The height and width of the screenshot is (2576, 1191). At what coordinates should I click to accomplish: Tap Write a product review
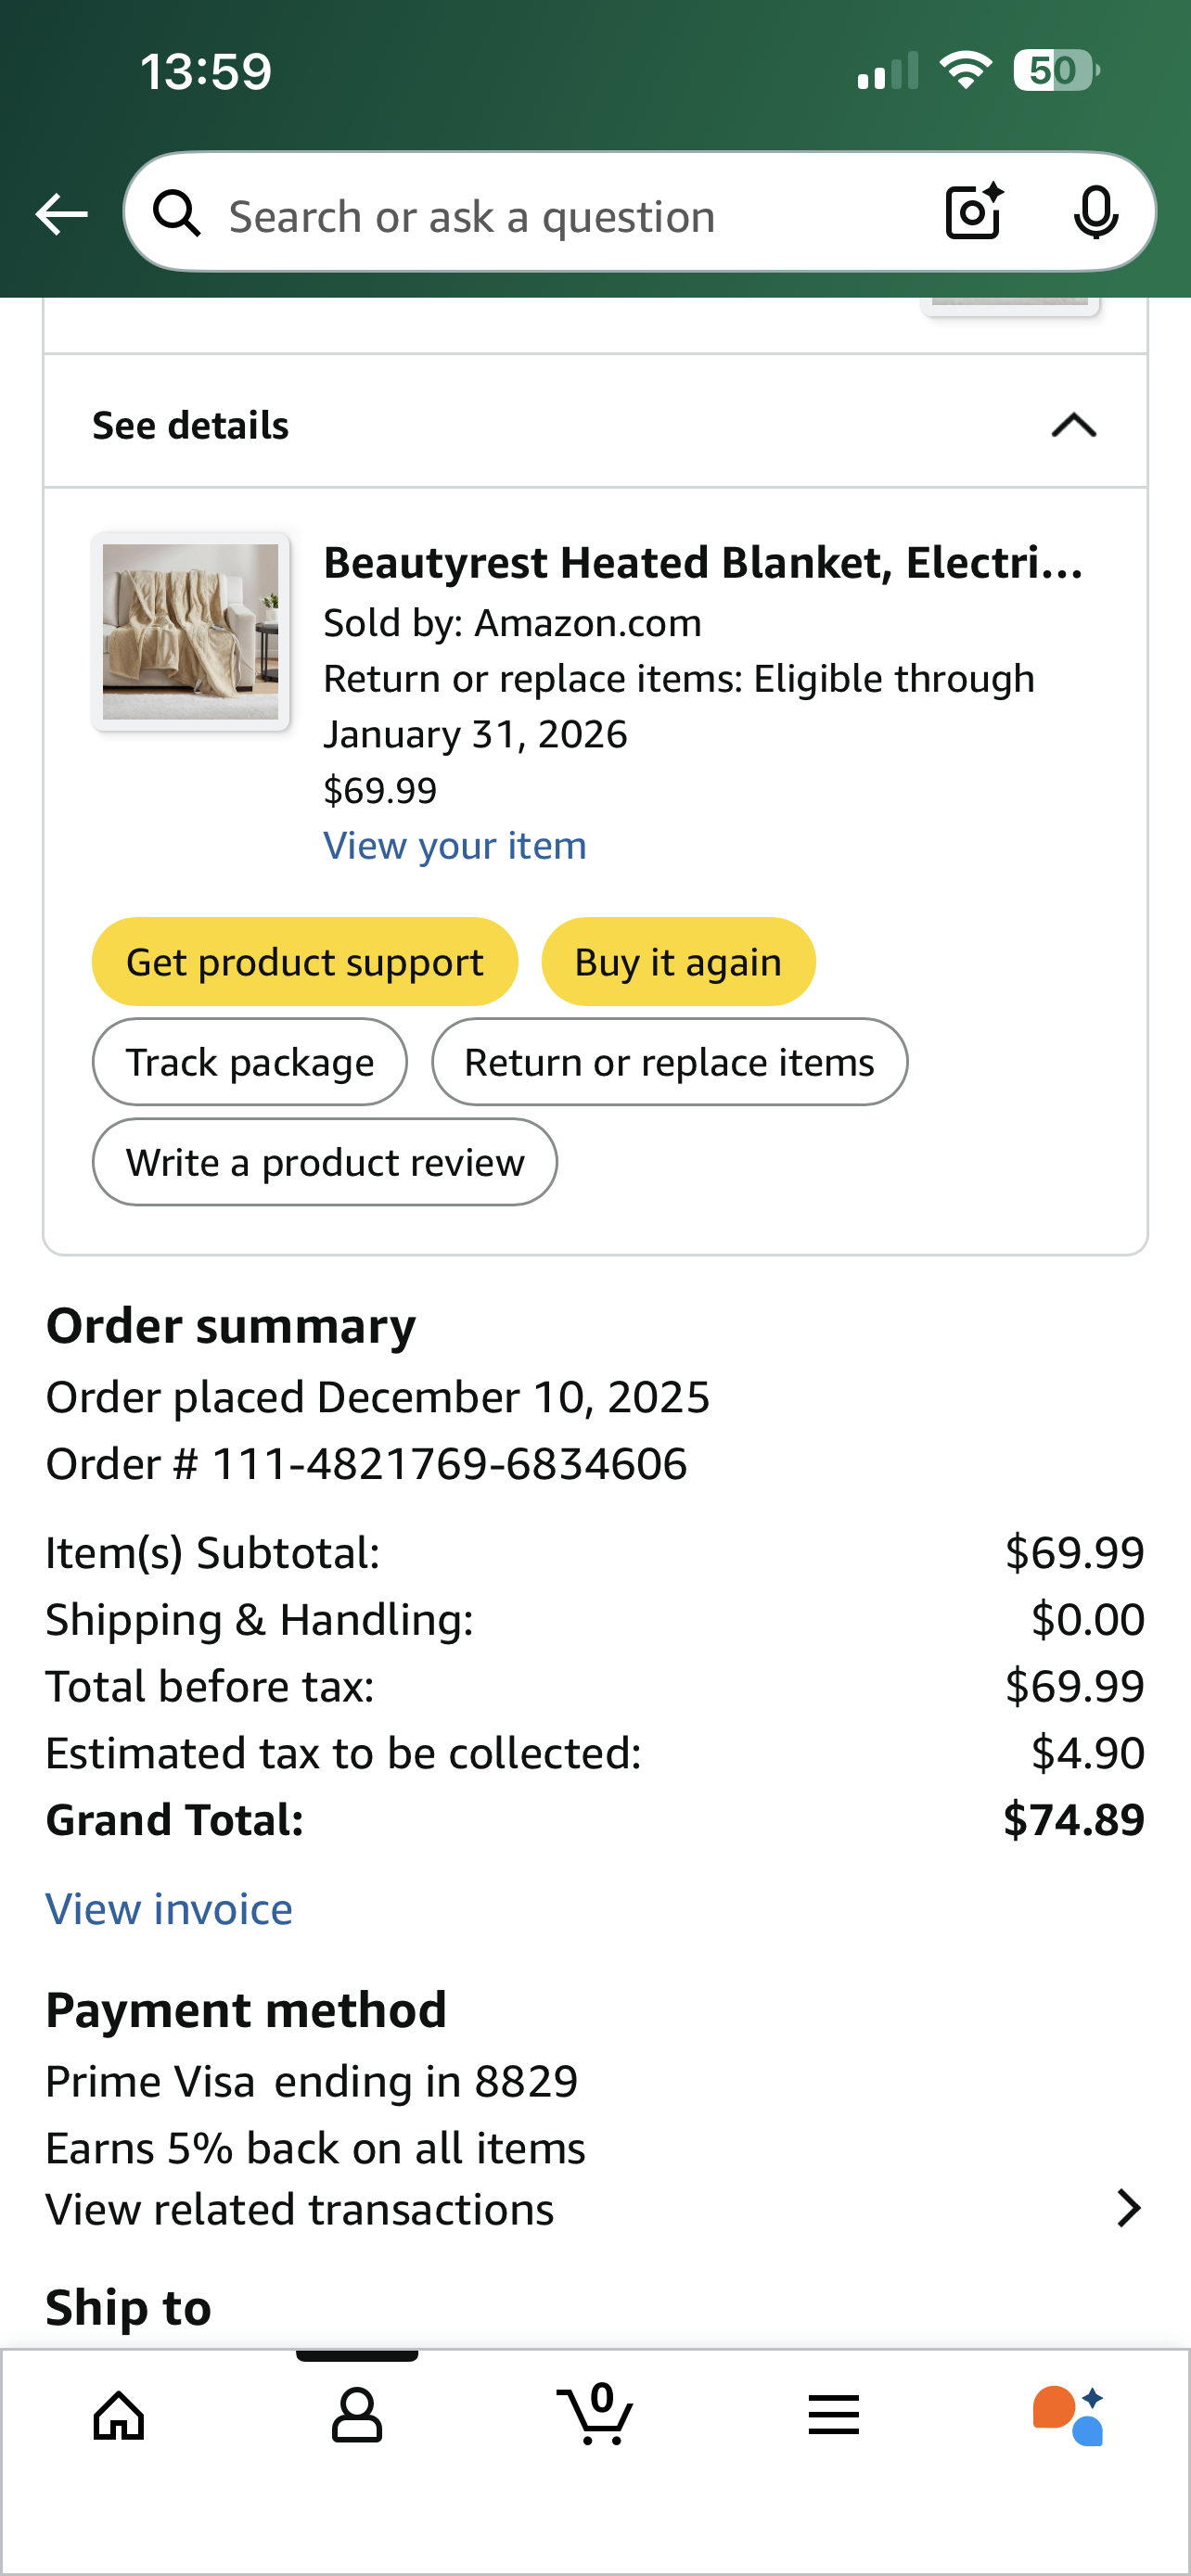click(x=325, y=1162)
